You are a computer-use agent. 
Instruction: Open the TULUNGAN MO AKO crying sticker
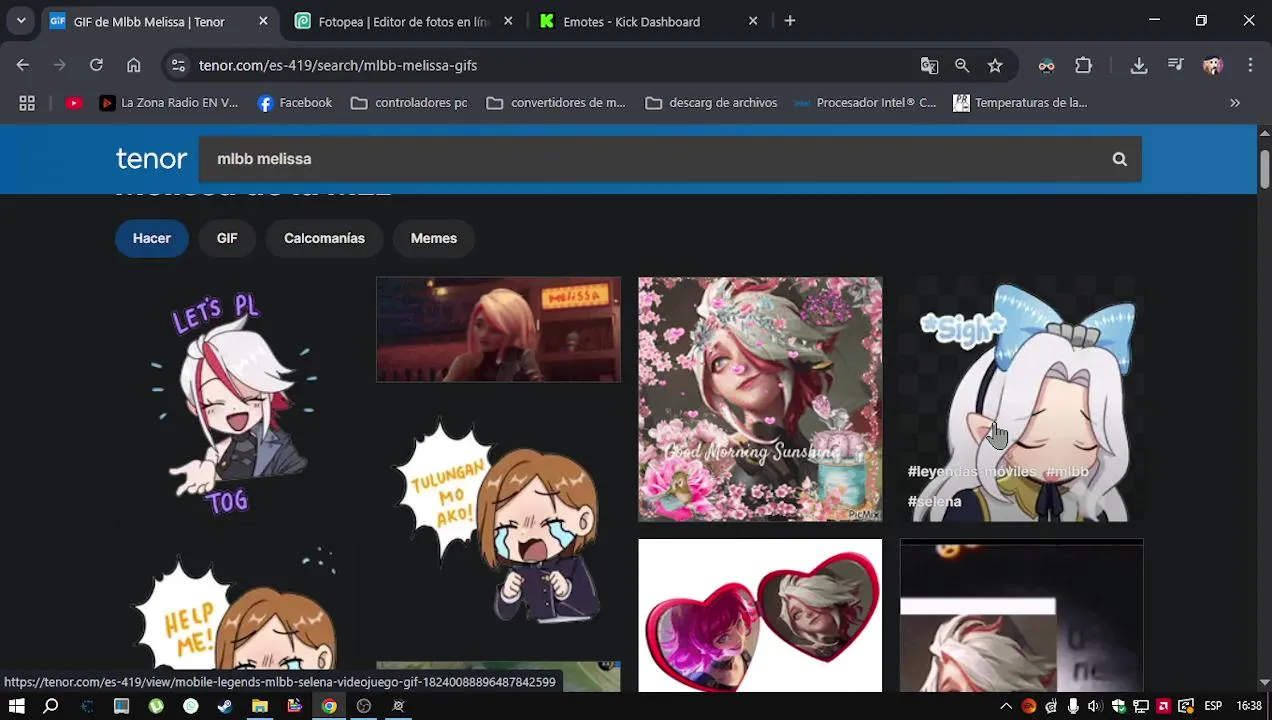coord(498,522)
